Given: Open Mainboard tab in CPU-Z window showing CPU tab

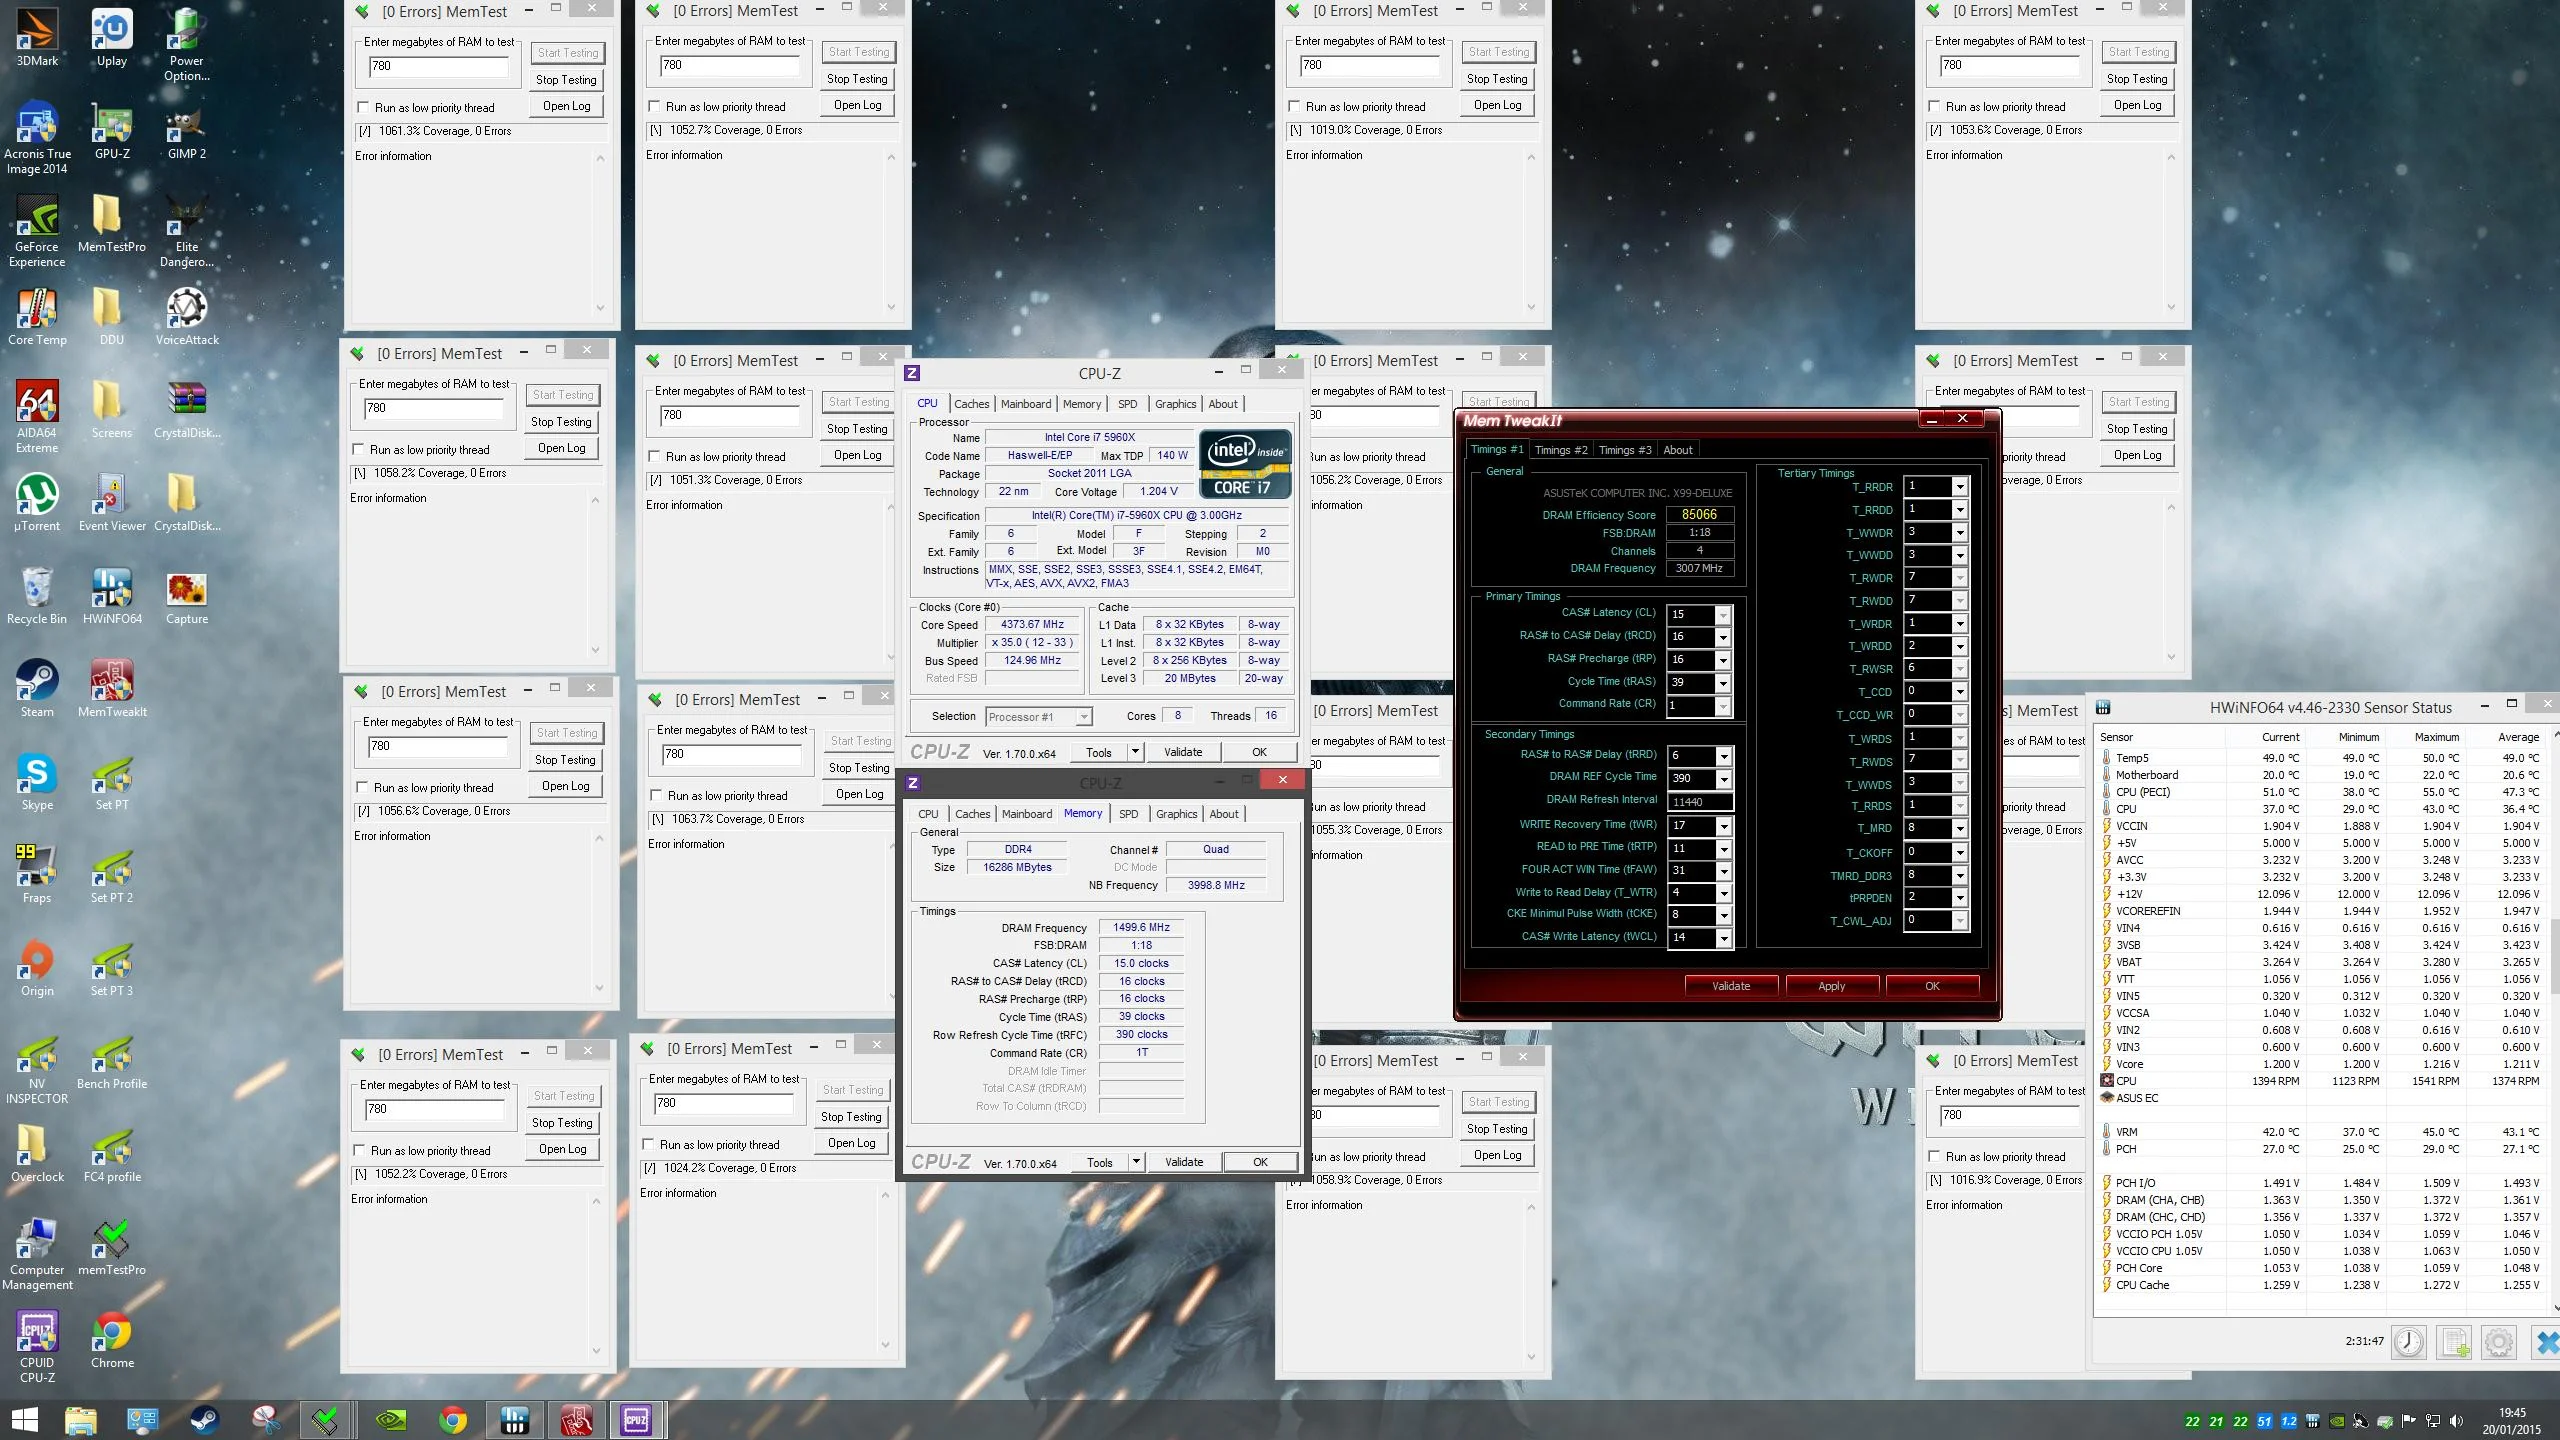Looking at the screenshot, I should tap(1026, 404).
